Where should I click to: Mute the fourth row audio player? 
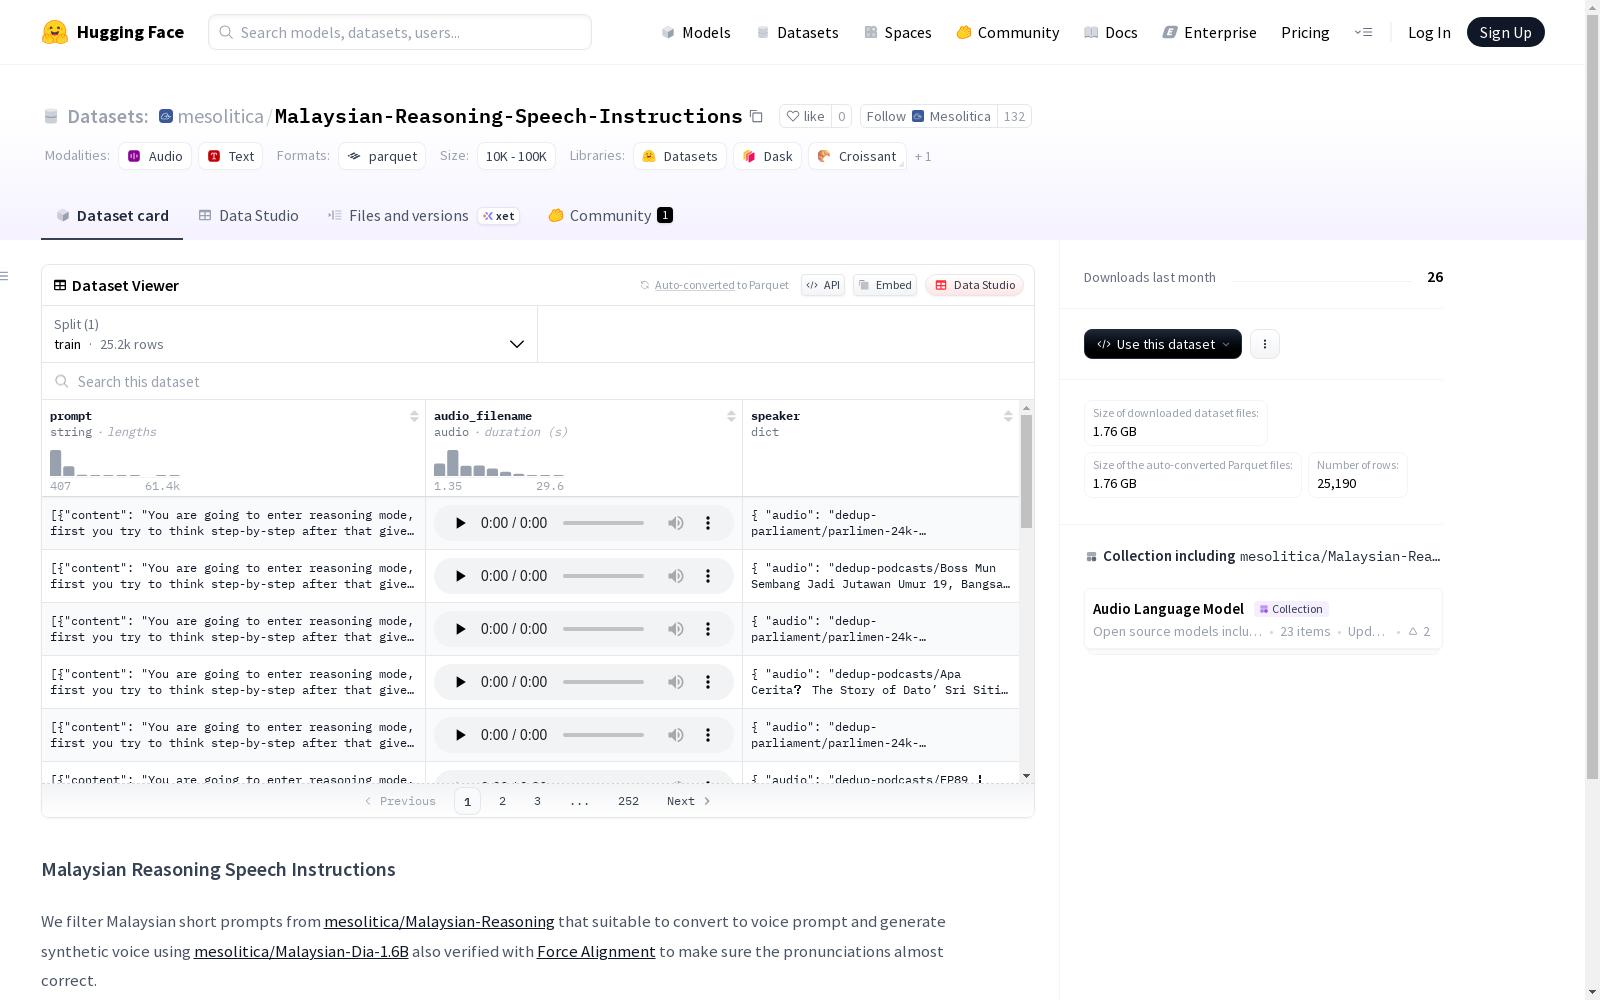point(676,682)
